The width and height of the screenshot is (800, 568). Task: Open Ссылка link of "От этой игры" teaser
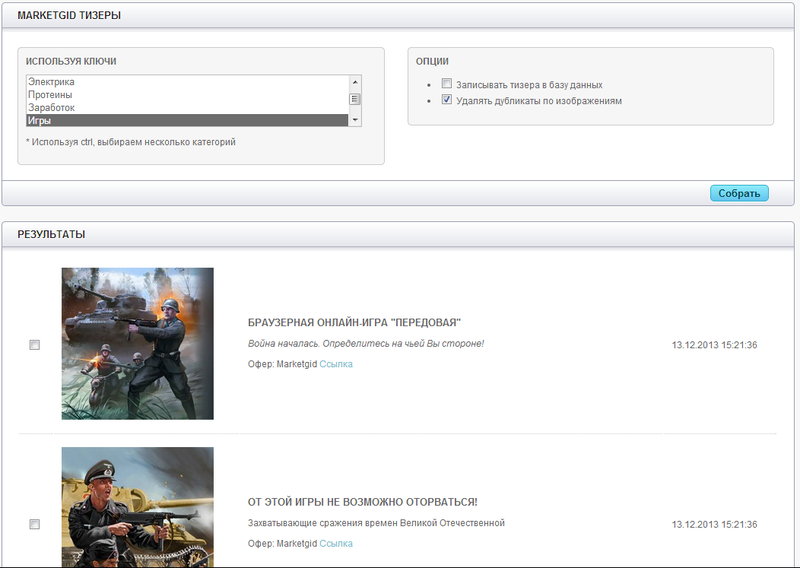pos(336,544)
